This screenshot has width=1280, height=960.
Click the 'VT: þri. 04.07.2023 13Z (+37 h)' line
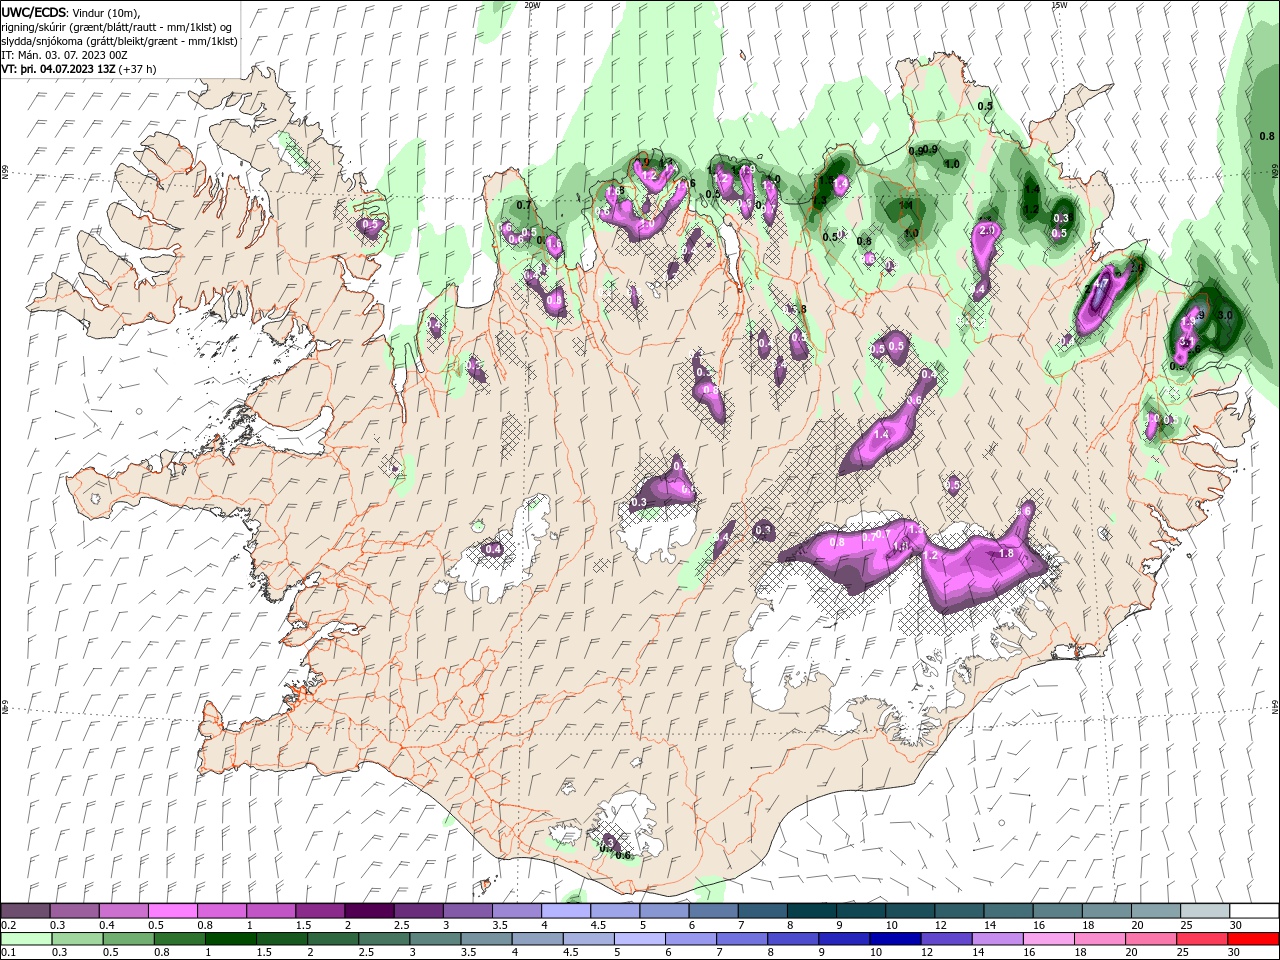(x=80, y=69)
